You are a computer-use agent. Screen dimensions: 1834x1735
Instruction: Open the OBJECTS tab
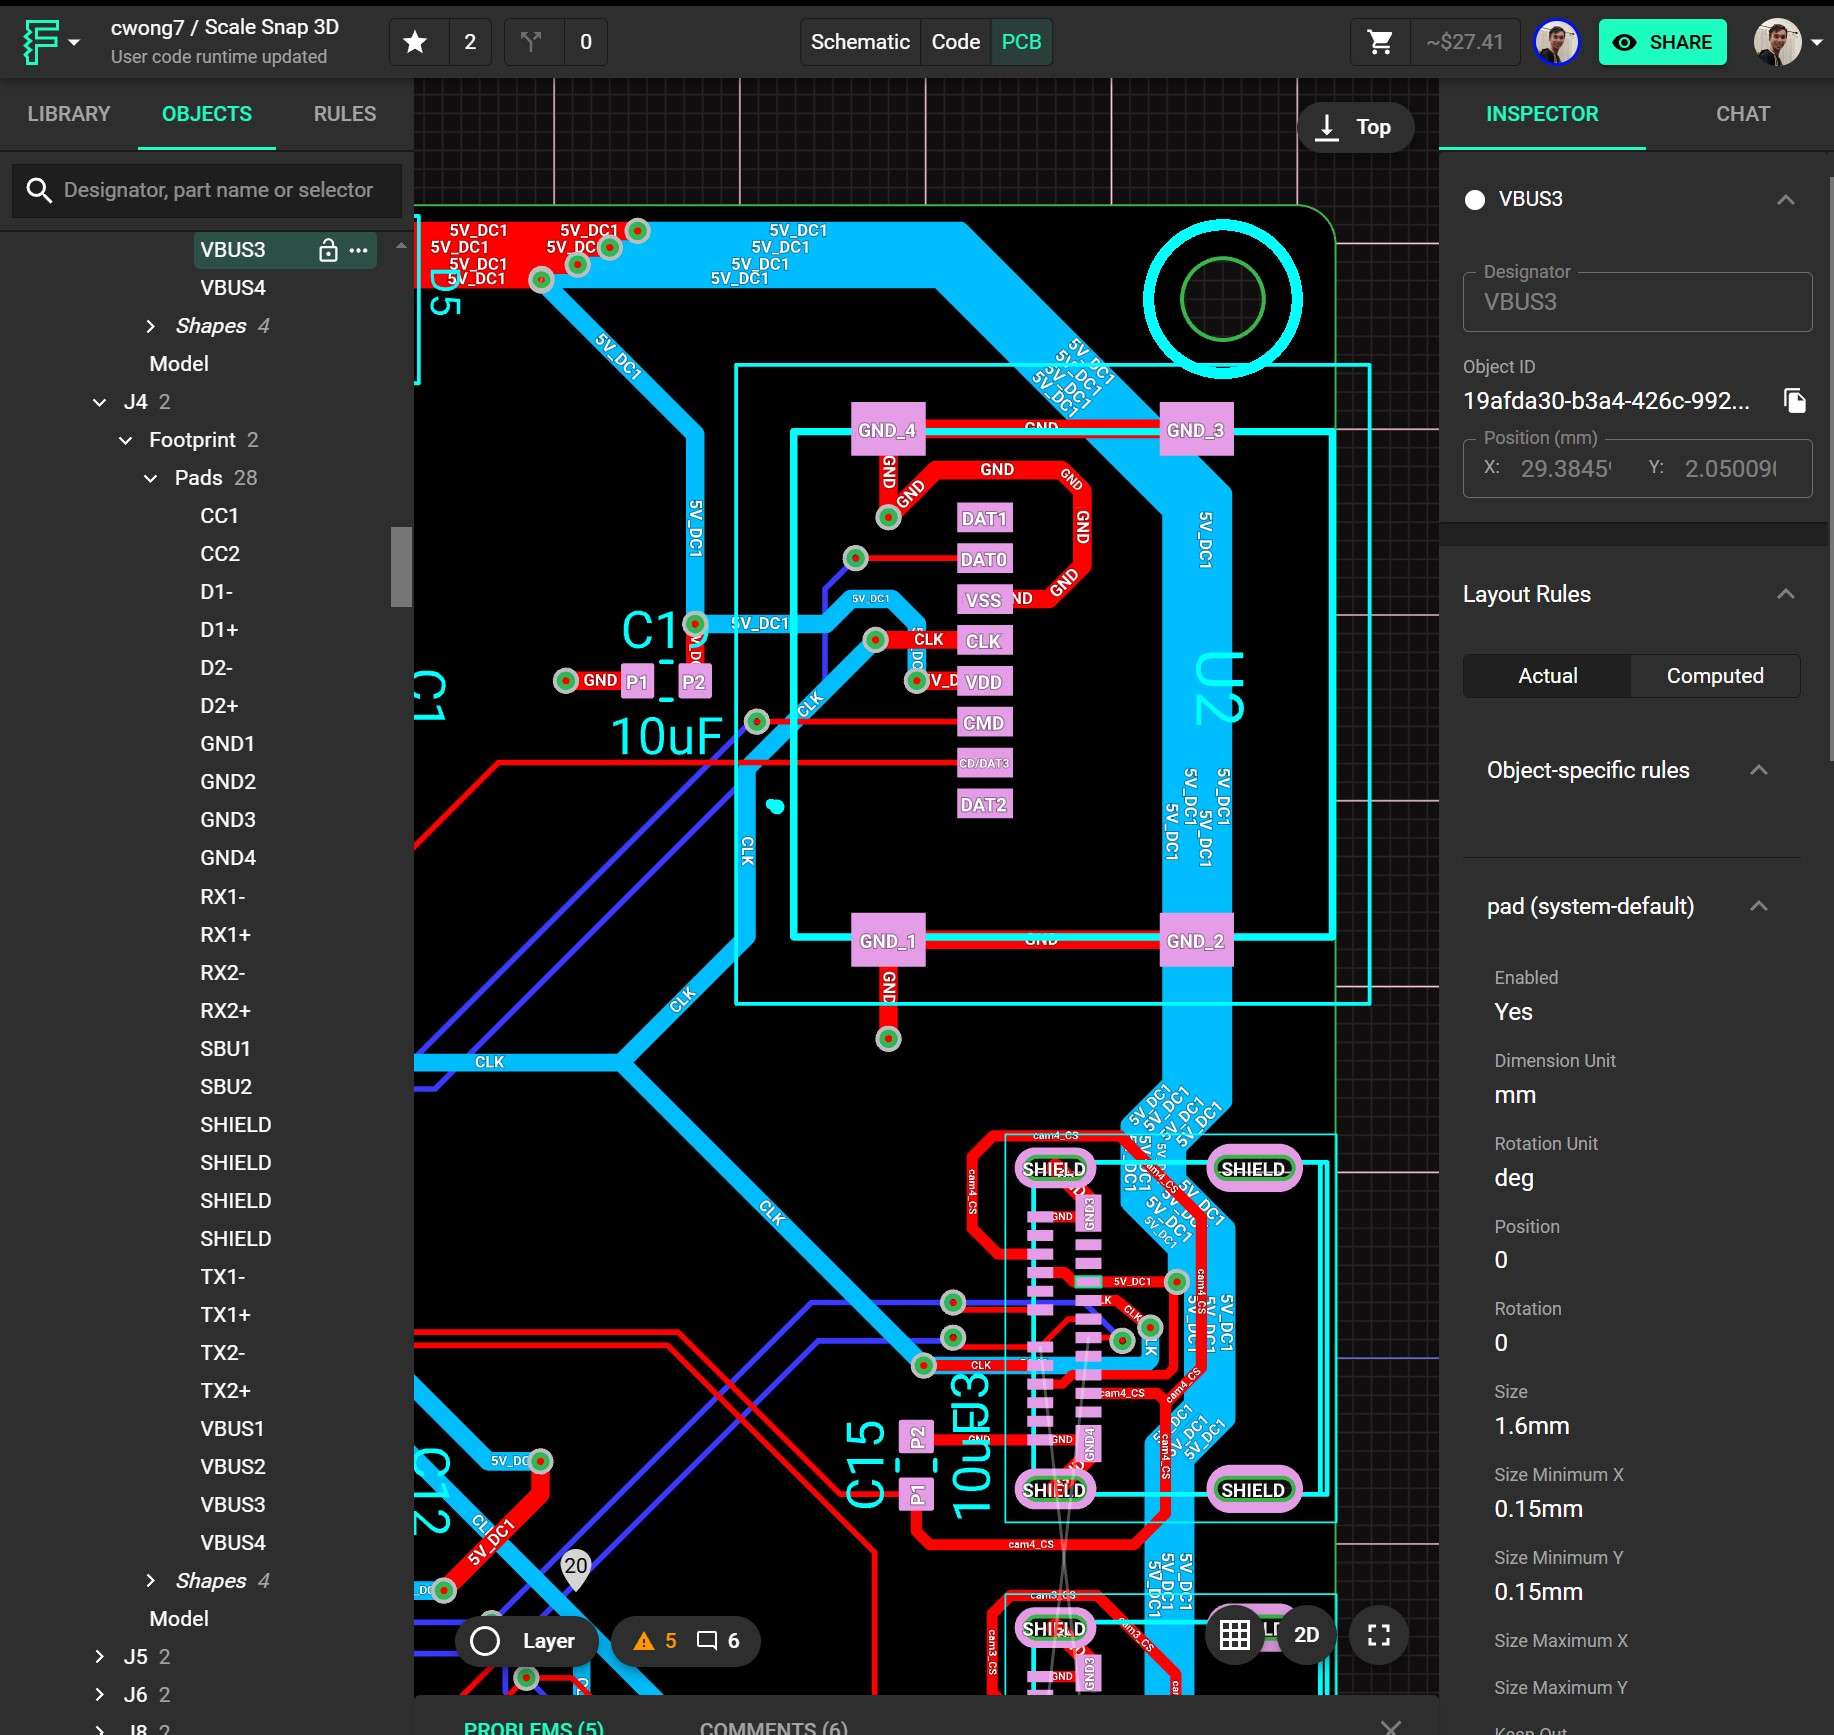pyautogui.click(x=207, y=114)
